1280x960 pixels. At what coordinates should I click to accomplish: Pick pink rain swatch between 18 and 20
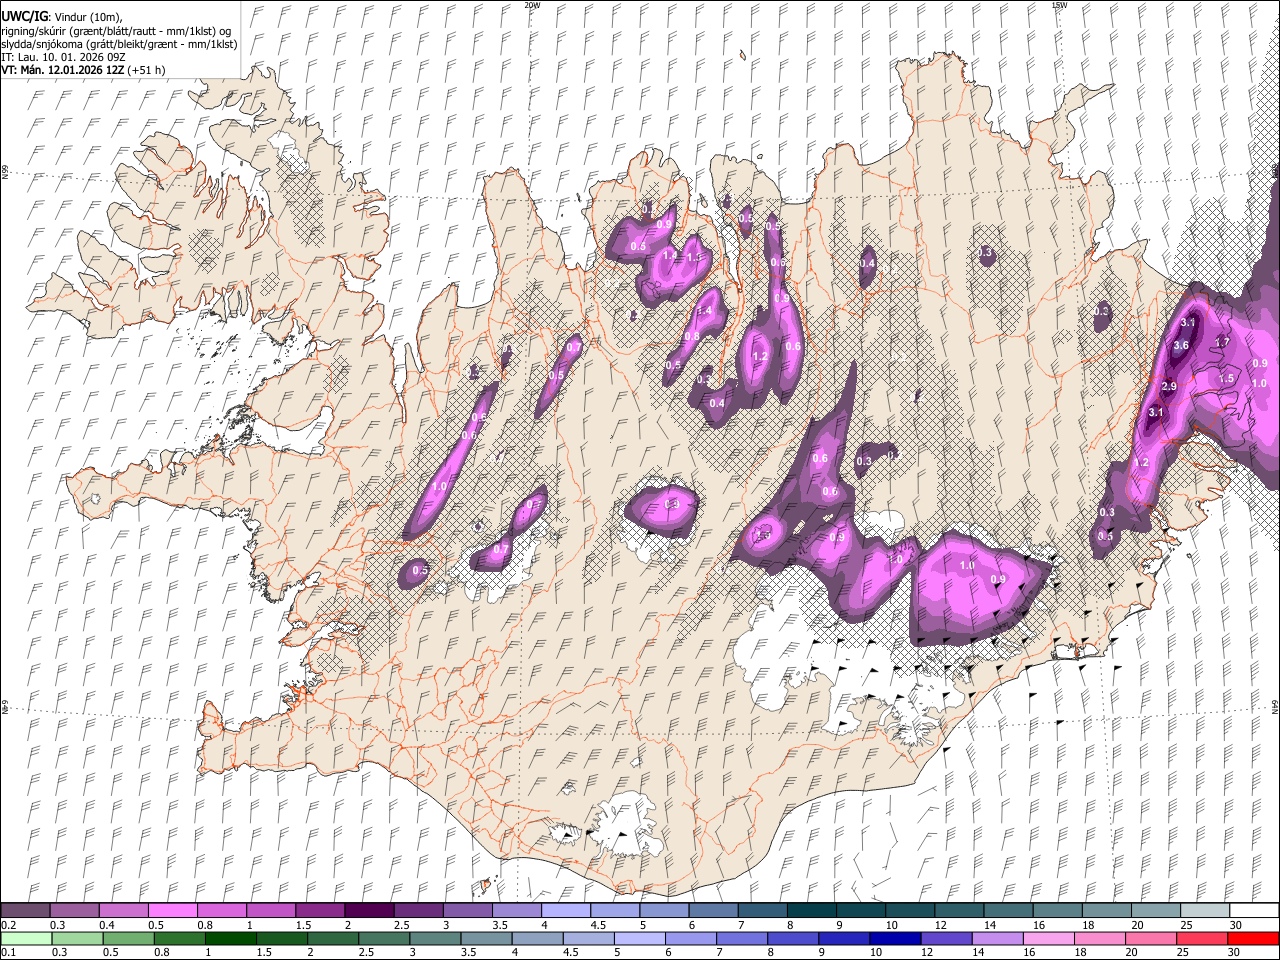(x=1100, y=939)
